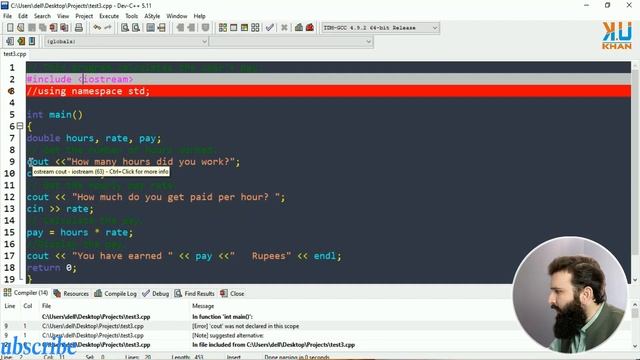Click the Stop Execution X icon

point(284,28)
